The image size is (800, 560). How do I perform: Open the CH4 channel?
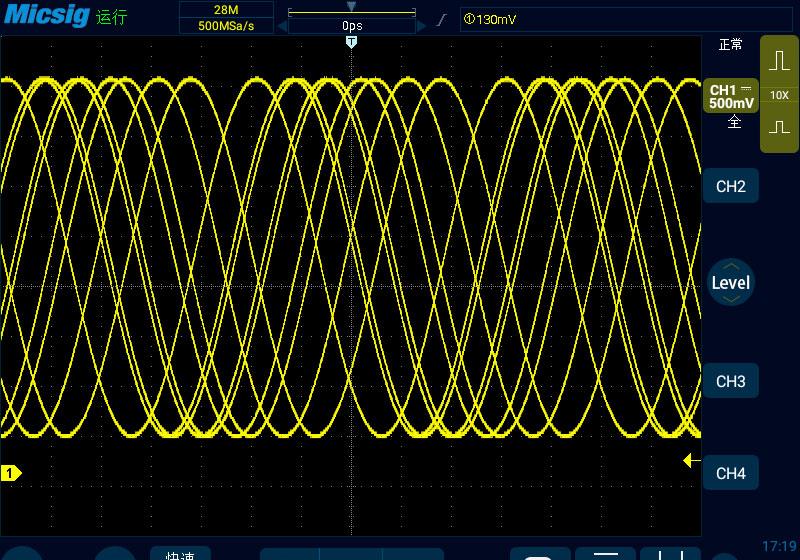click(x=731, y=473)
